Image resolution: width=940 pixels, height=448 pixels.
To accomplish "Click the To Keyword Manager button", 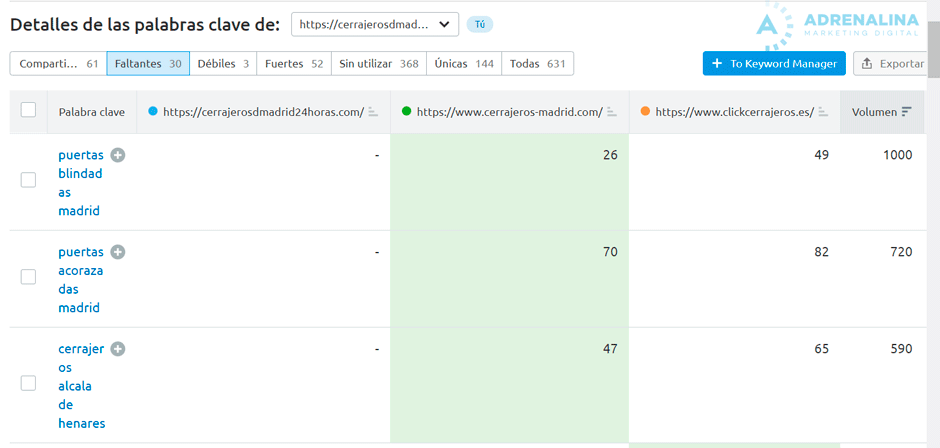I will tap(774, 64).
